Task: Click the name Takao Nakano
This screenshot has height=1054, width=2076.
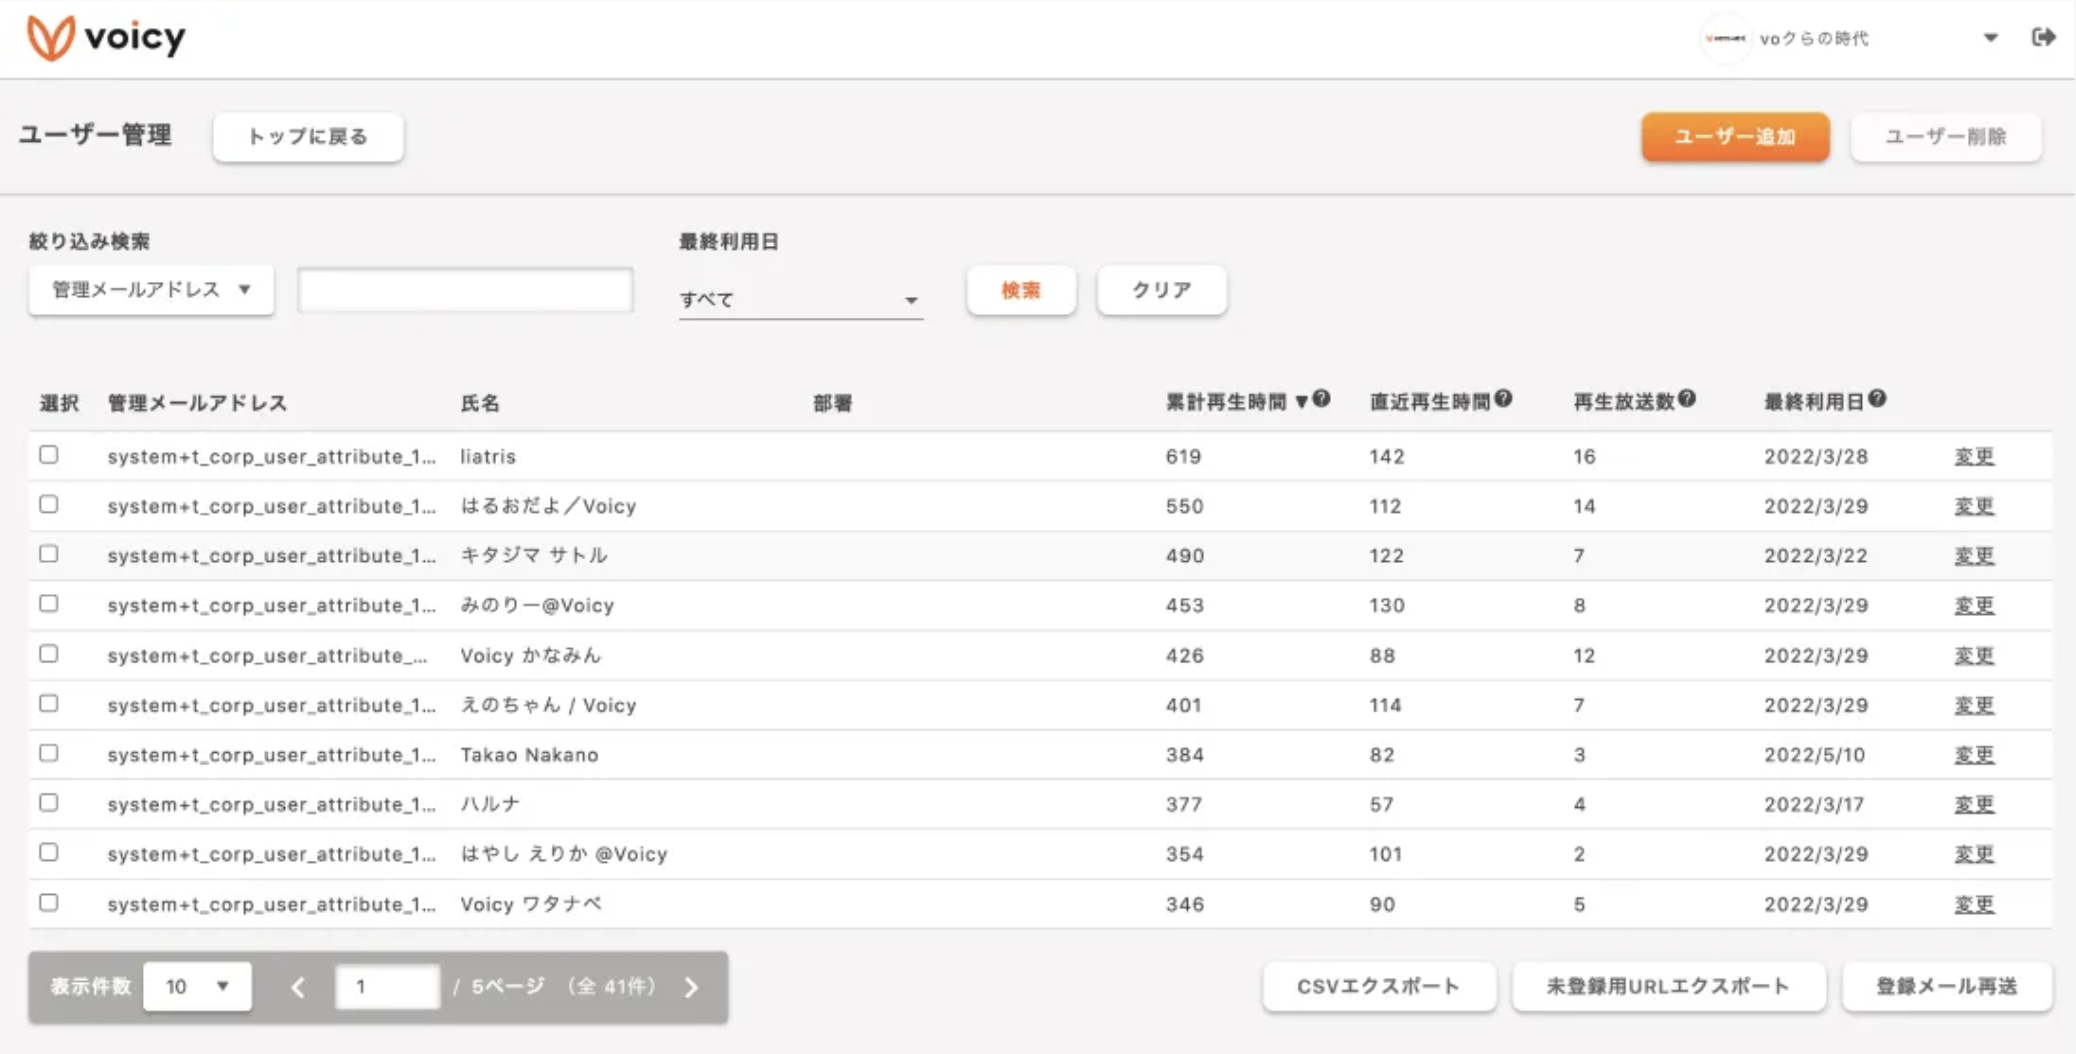Action: coord(529,755)
